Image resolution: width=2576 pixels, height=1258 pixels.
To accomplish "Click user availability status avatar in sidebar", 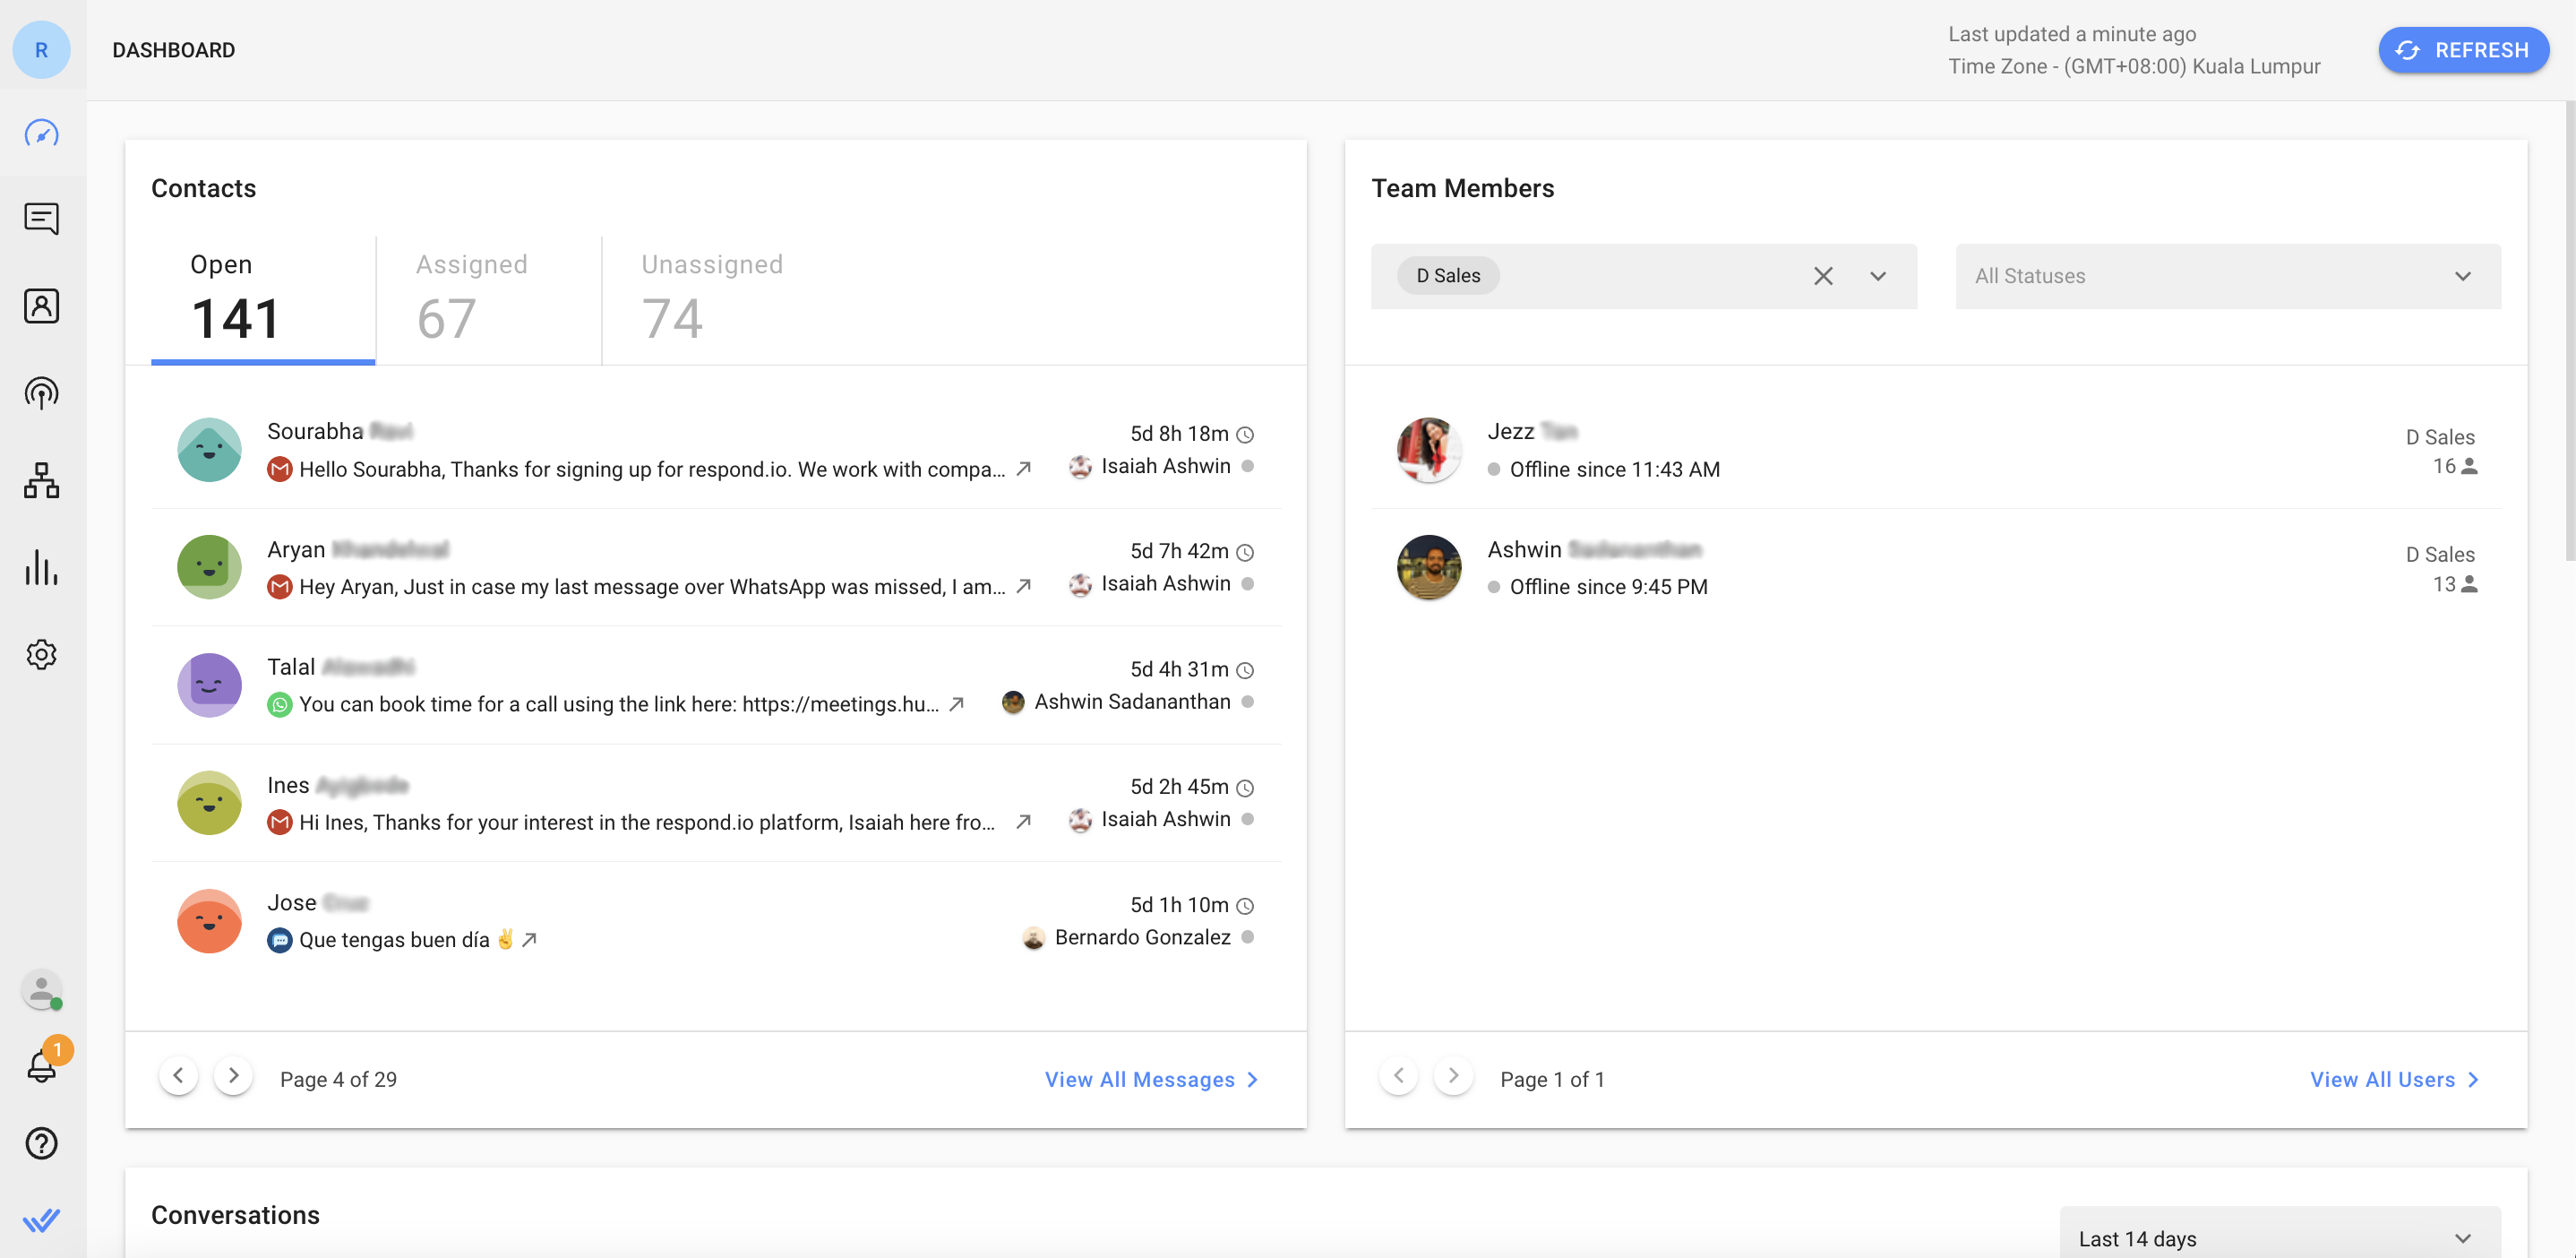I will click(41, 990).
